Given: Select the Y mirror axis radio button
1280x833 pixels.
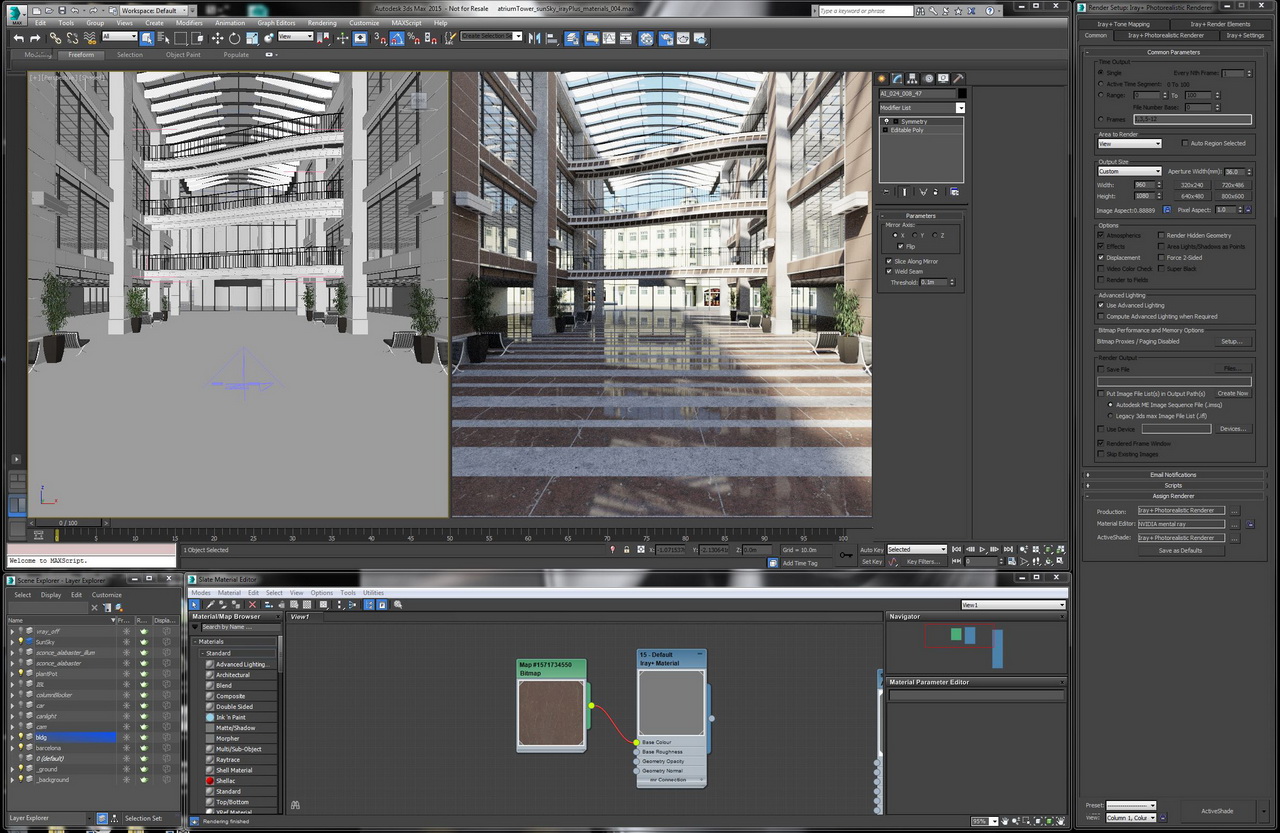Looking at the screenshot, I should click(x=916, y=235).
